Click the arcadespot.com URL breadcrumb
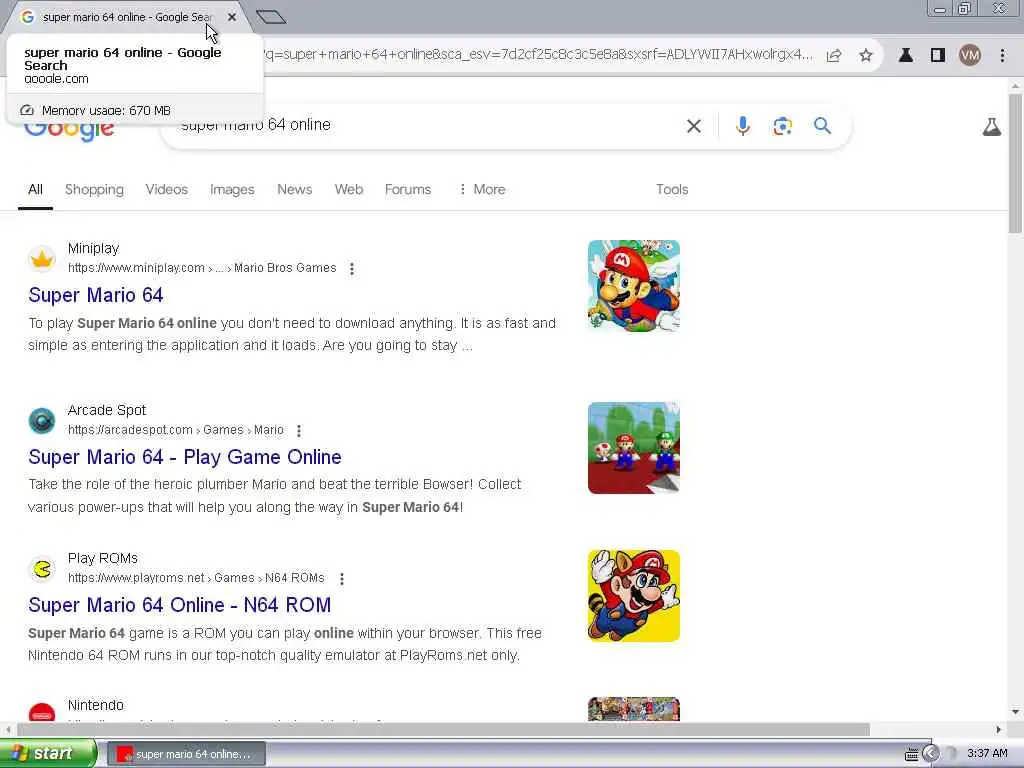 176,430
